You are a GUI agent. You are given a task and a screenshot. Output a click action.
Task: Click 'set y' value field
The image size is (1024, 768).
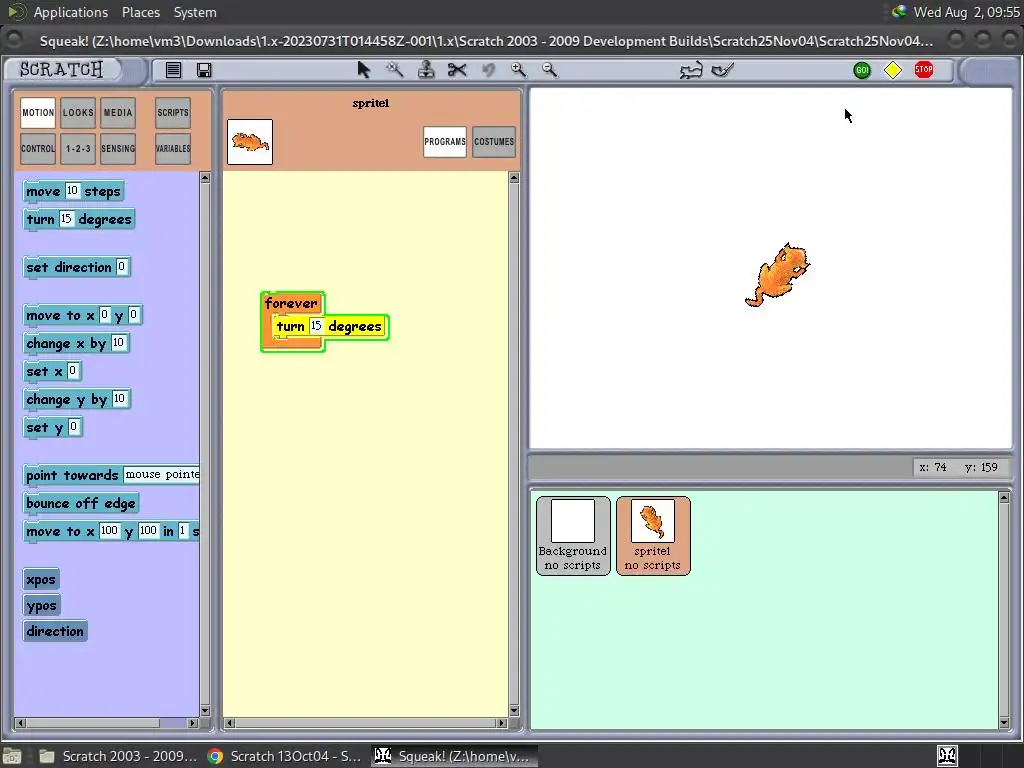pos(73,426)
